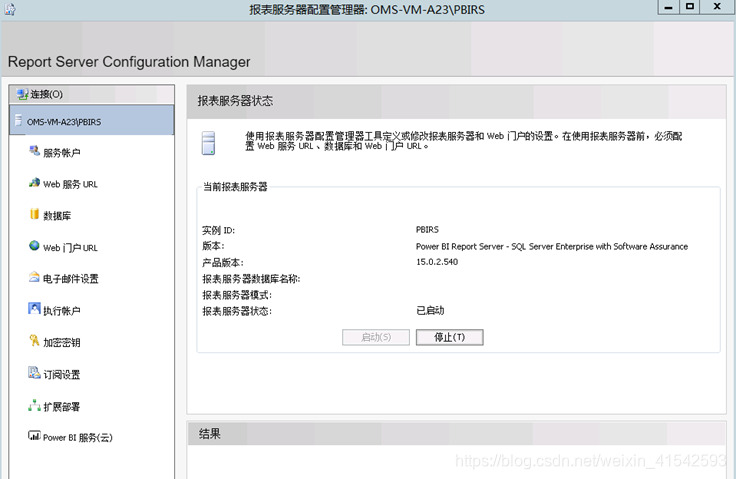Click the Report Server Configuration Manager heading
The width and height of the screenshot is (736, 479).
coord(129,62)
